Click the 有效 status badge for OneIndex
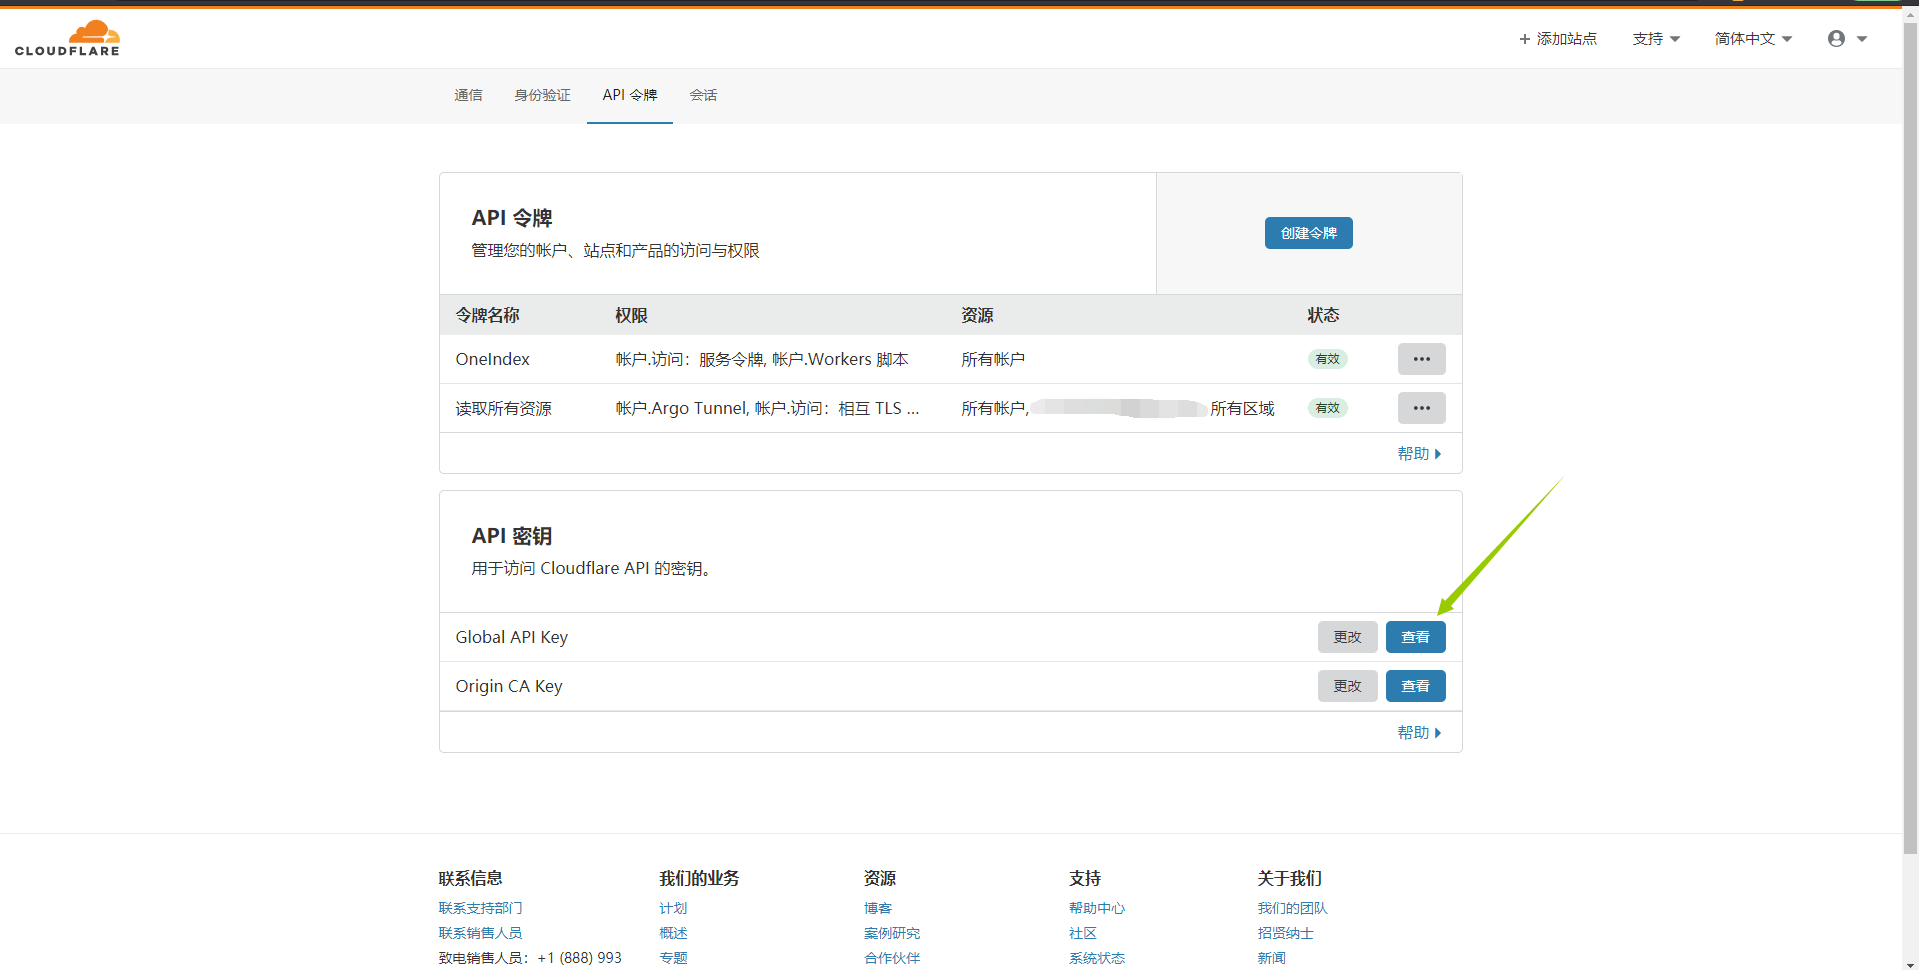This screenshot has height=970, width=1919. click(x=1327, y=359)
